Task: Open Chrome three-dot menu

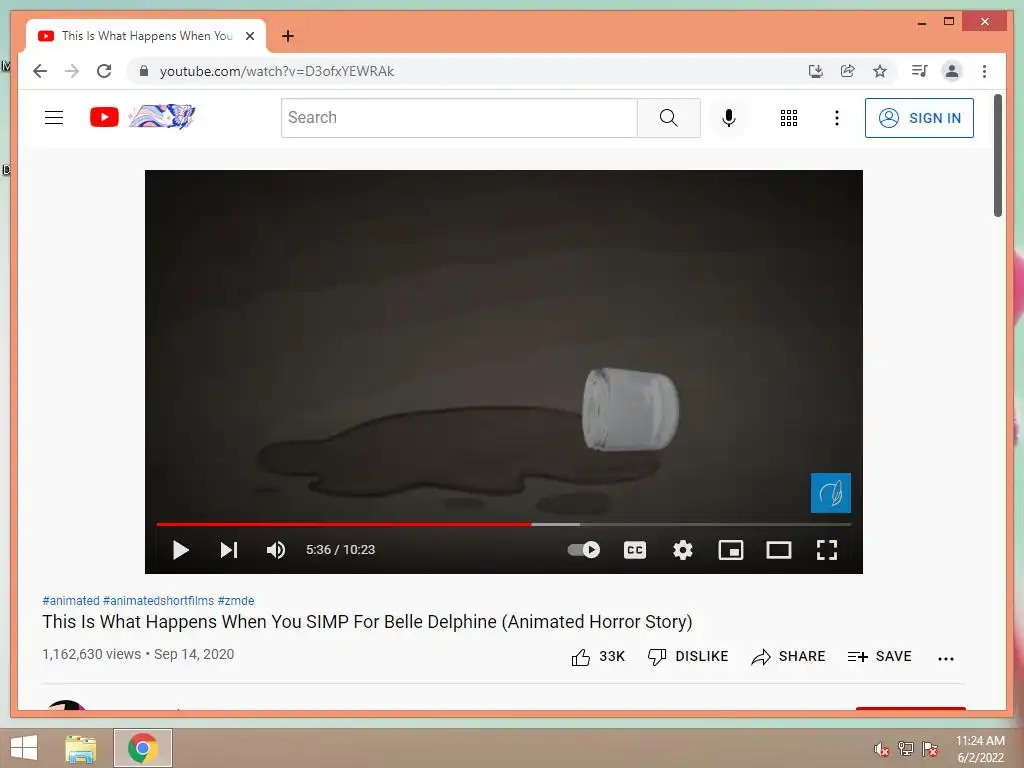Action: coord(984,71)
